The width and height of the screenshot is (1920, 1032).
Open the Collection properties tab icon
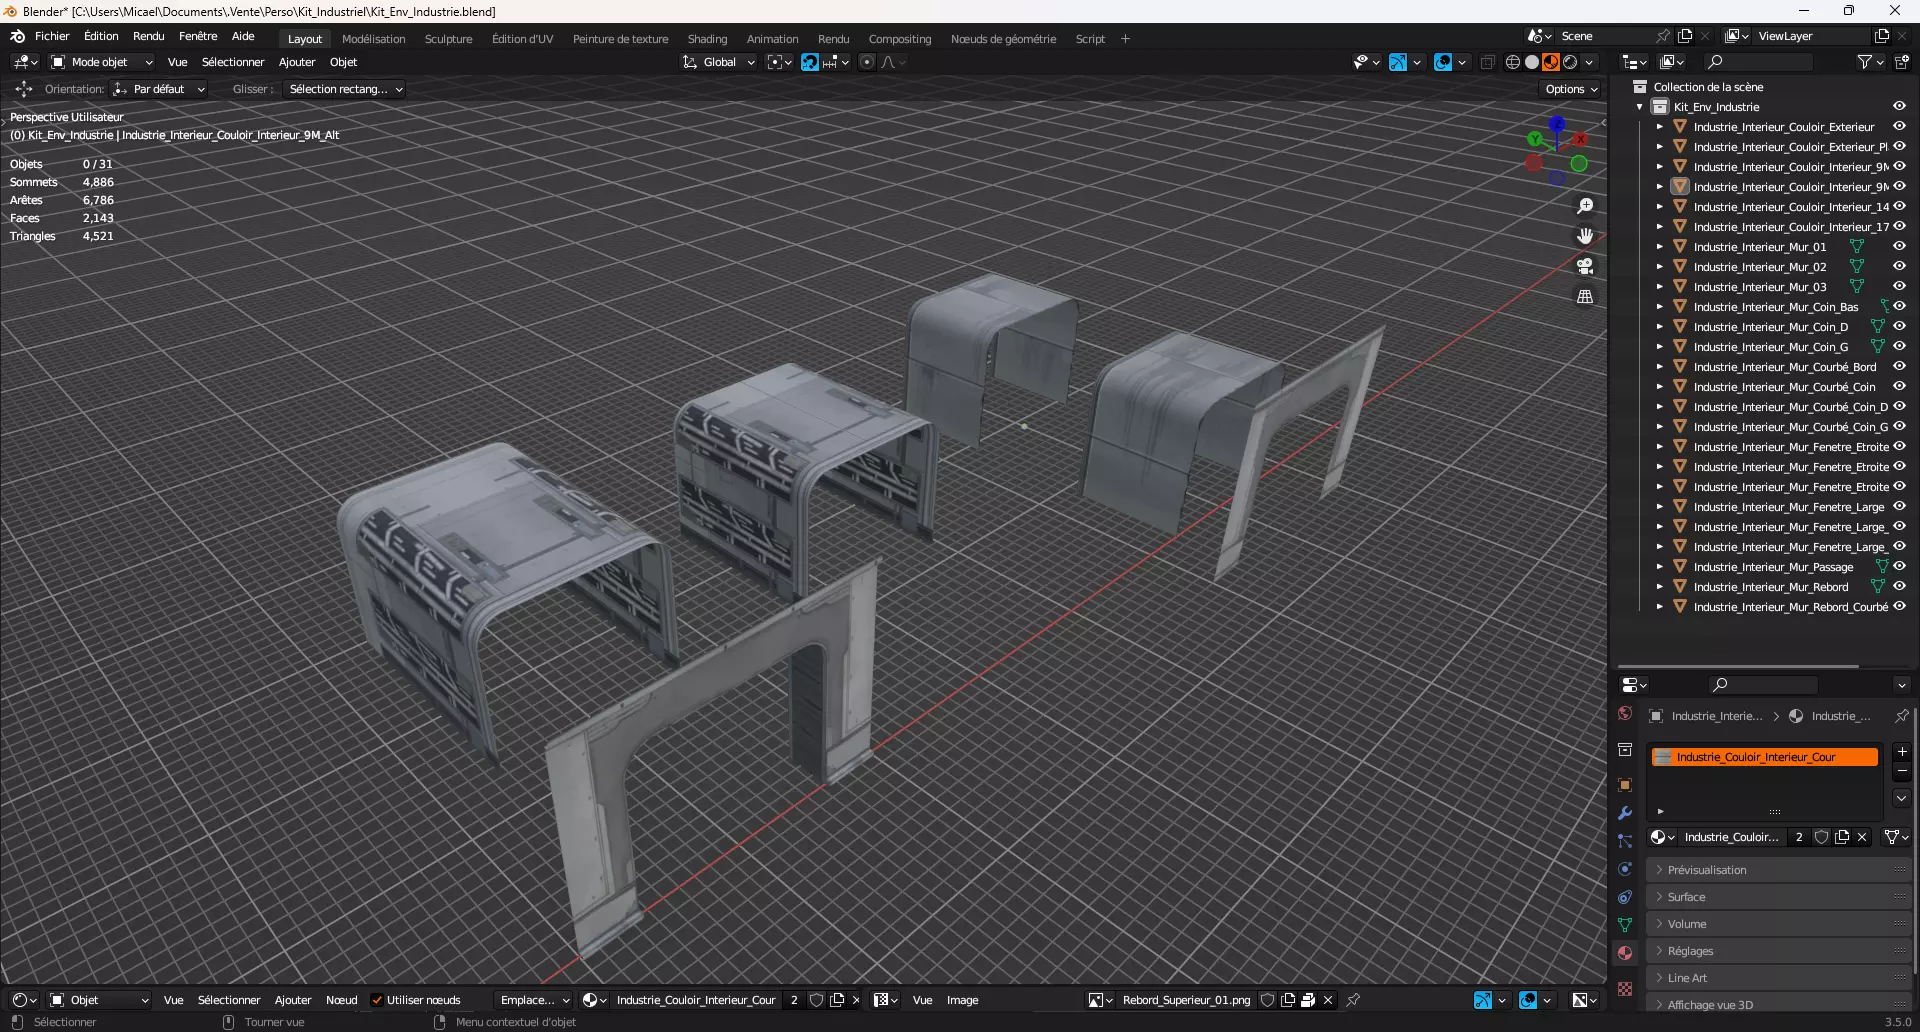1625,749
